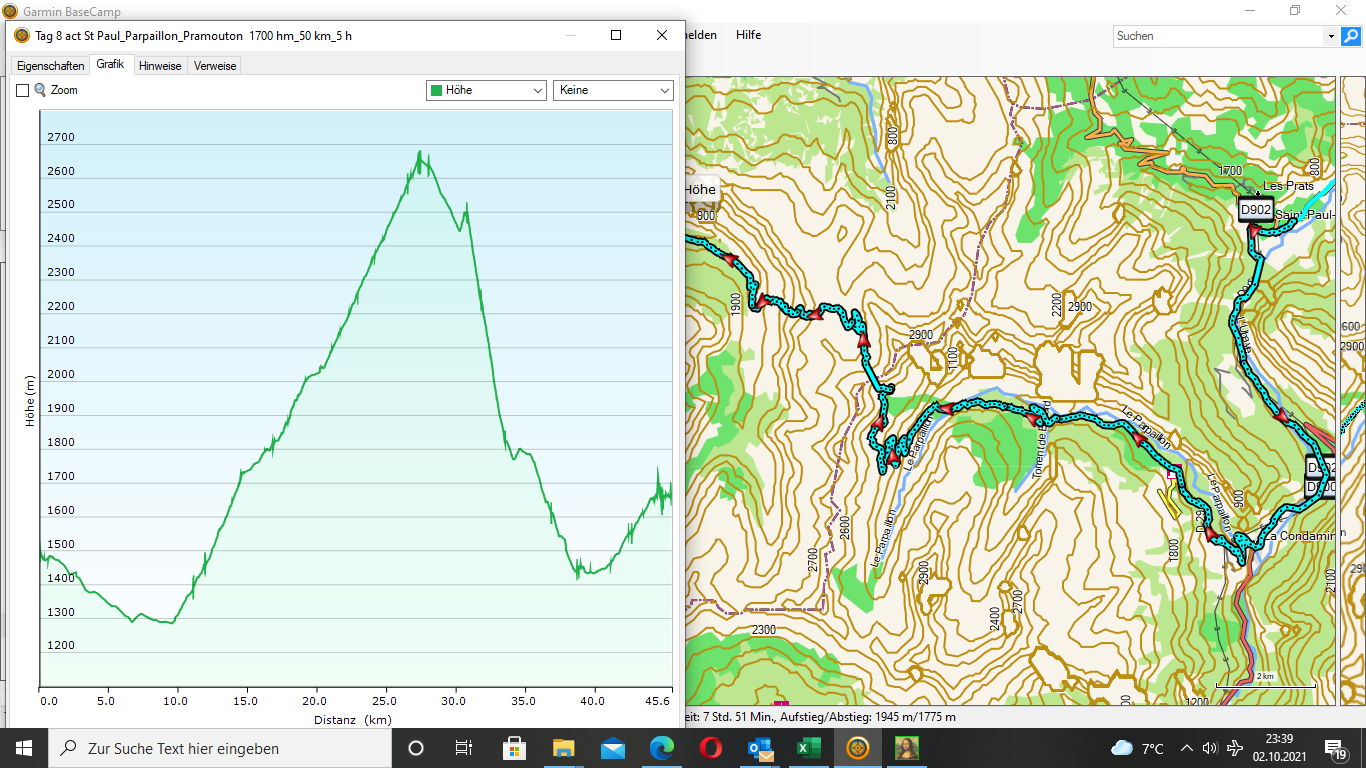
Task: Click the D902 road shield on the map
Action: [1255, 210]
